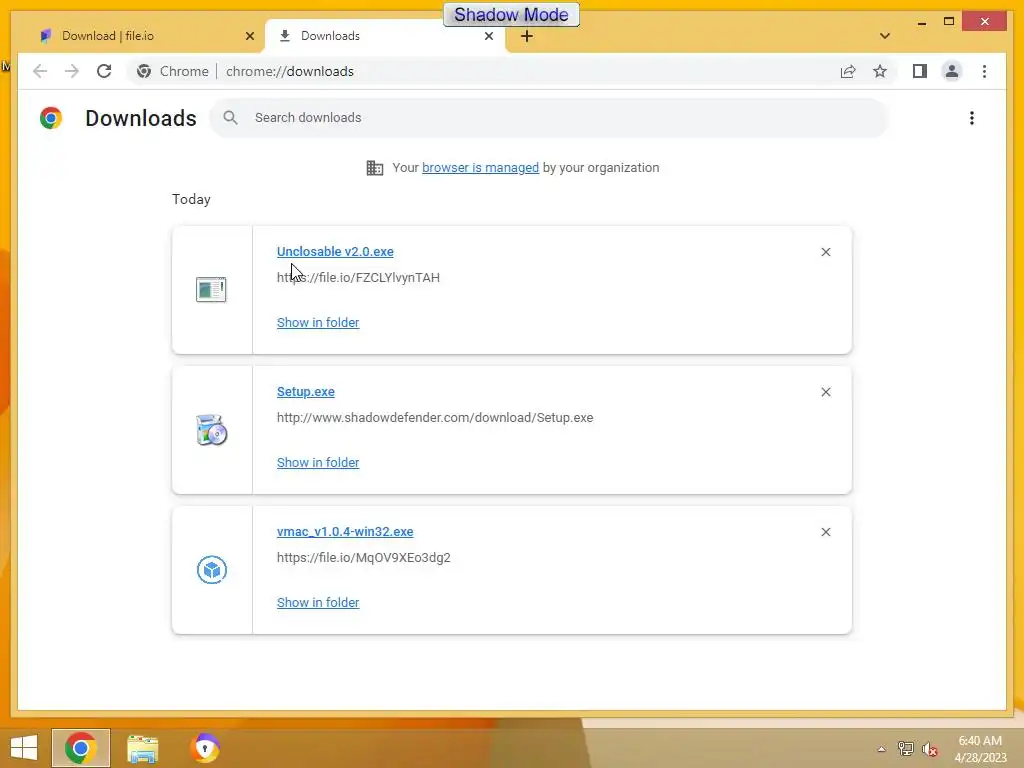Click the Shadow Mode label at top
Screen dimensions: 1024x768
[x=511, y=14]
